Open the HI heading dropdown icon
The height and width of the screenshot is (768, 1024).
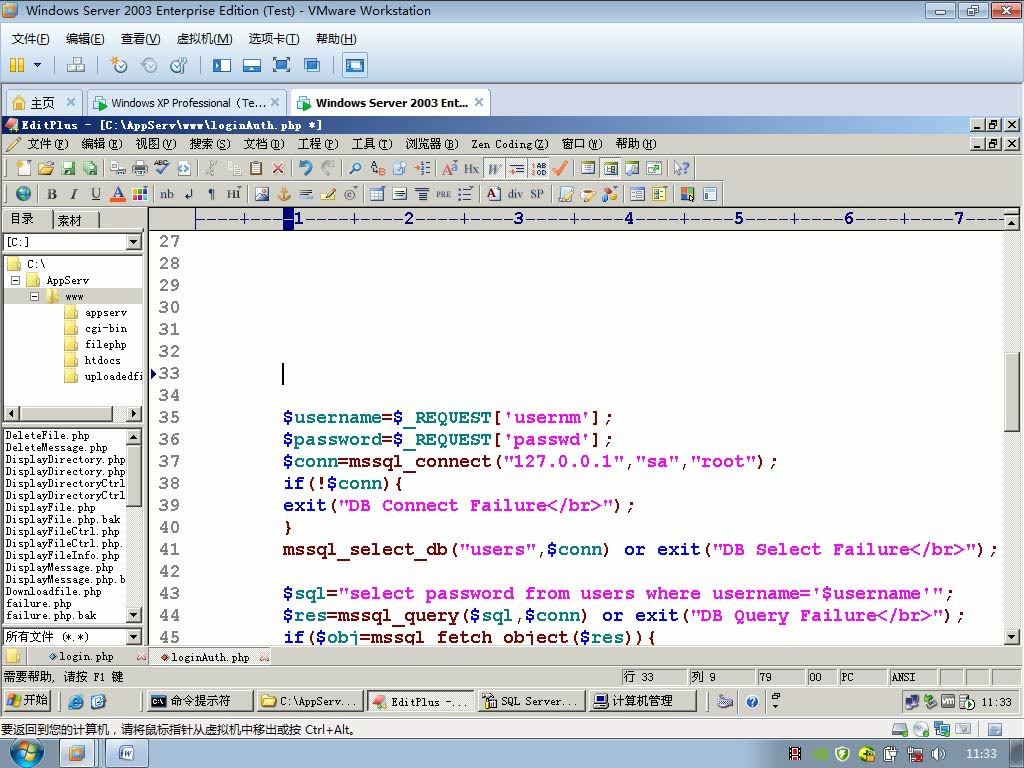pyautogui.click(x=234, y=193)
